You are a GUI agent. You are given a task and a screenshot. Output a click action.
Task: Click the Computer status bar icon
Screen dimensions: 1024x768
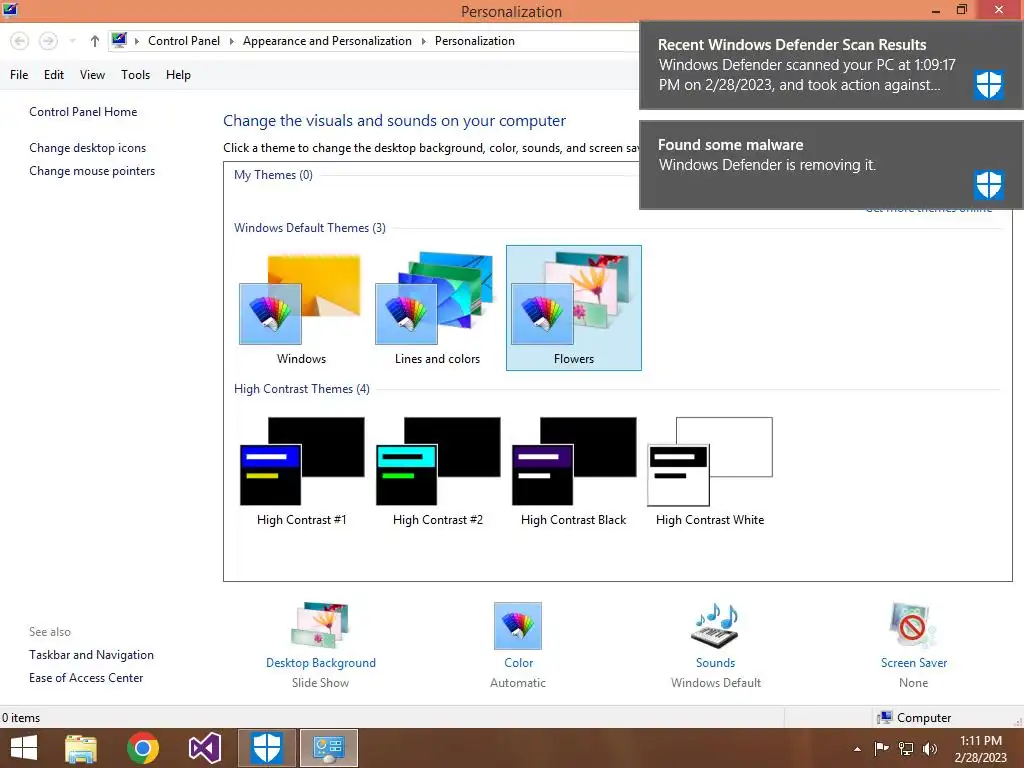tap(885, 718)
